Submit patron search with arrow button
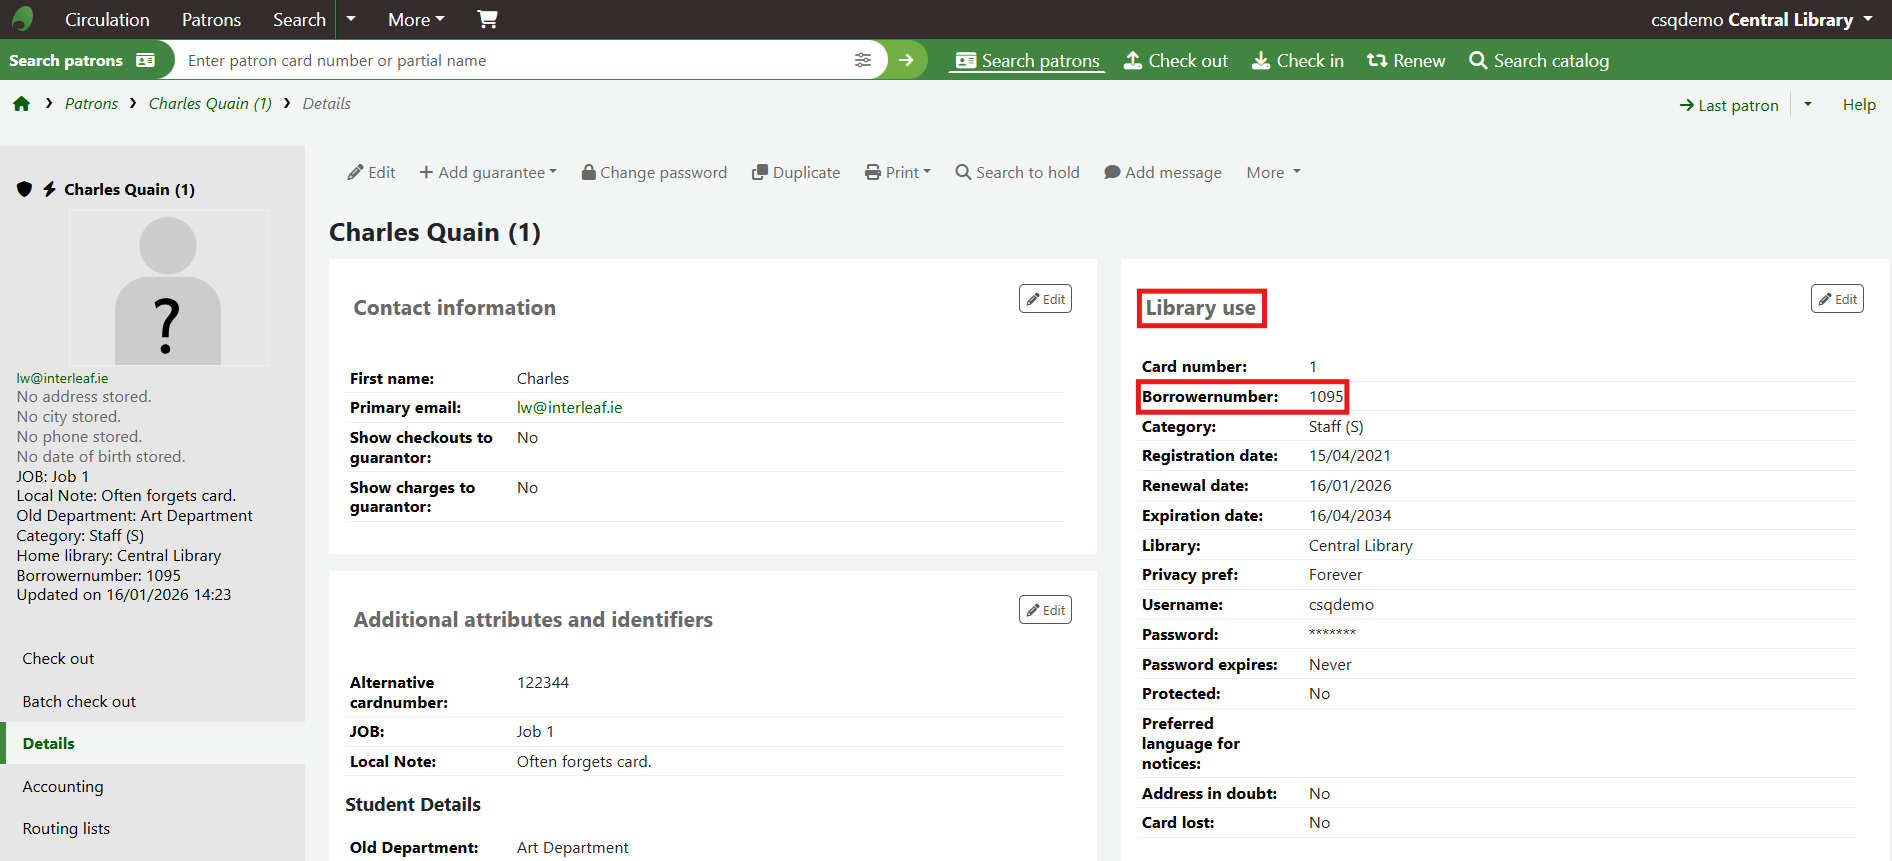The image size is (1892, 861). (906, 61)
